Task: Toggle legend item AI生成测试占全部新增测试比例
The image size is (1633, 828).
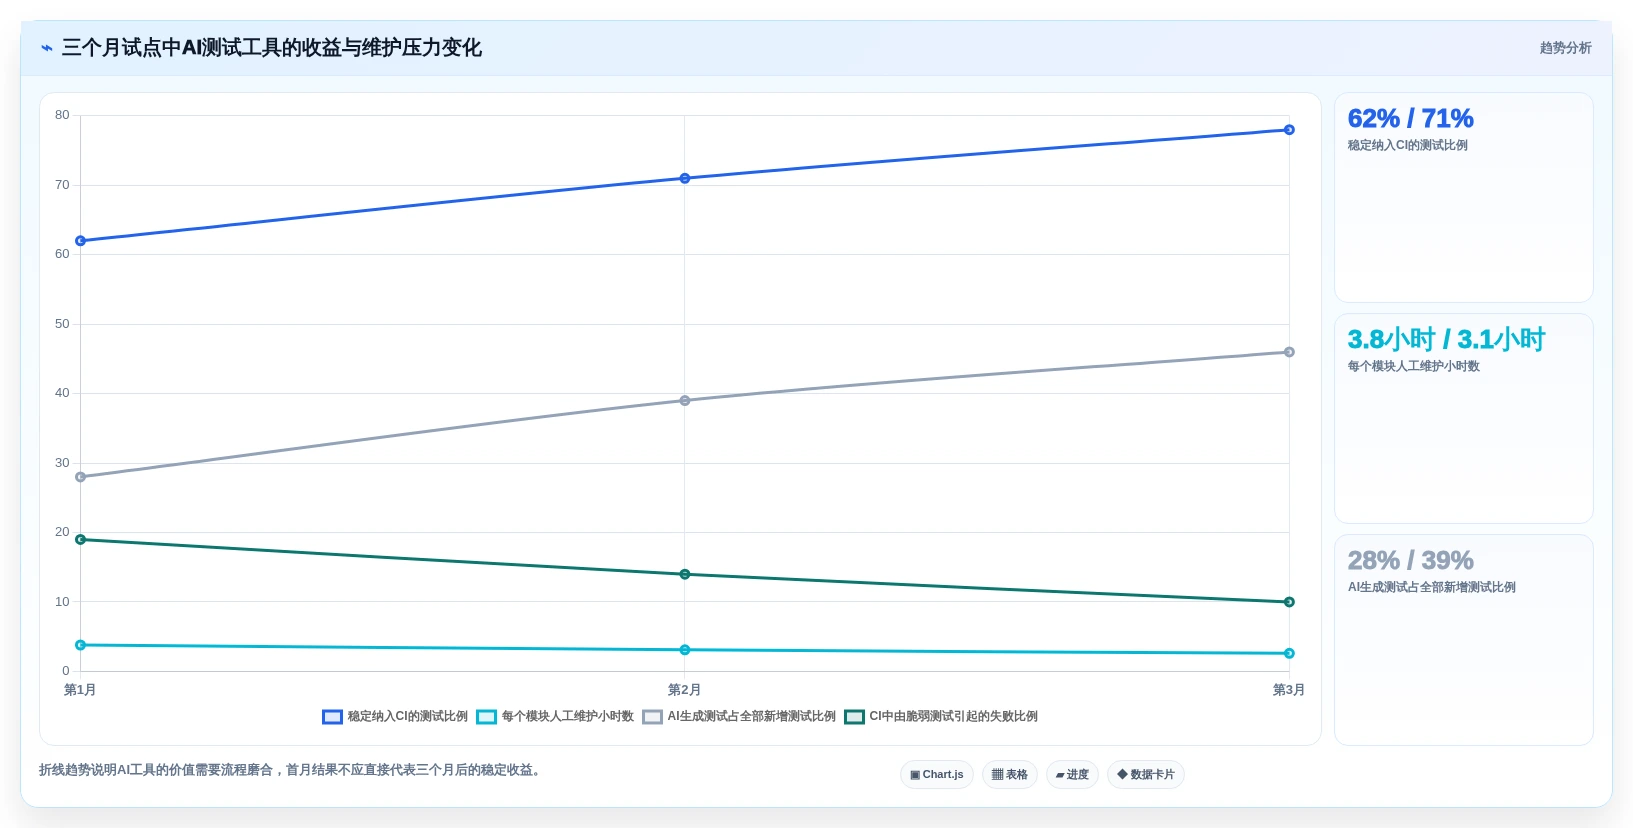Action: tap(739, 717)
